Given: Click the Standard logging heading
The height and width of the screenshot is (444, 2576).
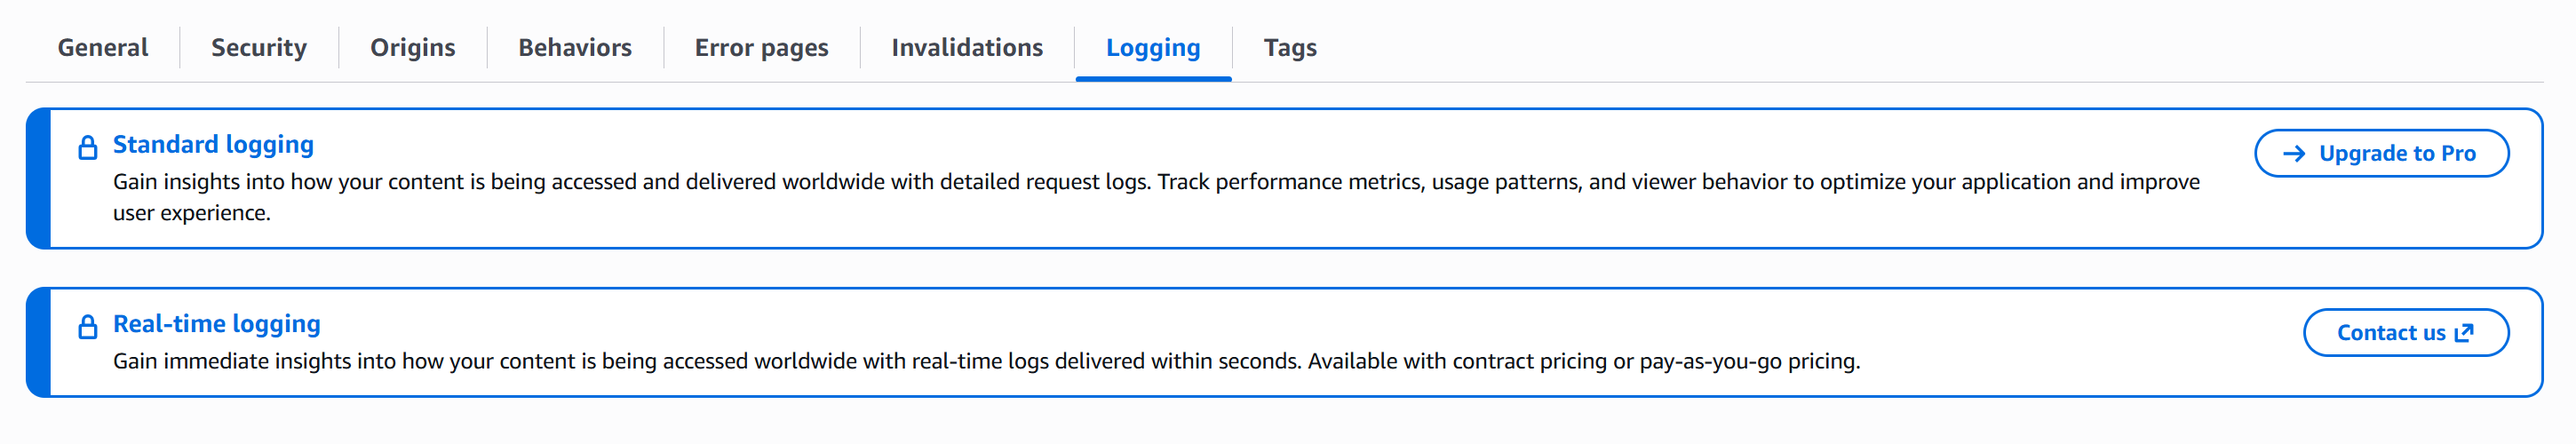Looking at the screenshot, I should pyautogui.click(x=213, y=145).
